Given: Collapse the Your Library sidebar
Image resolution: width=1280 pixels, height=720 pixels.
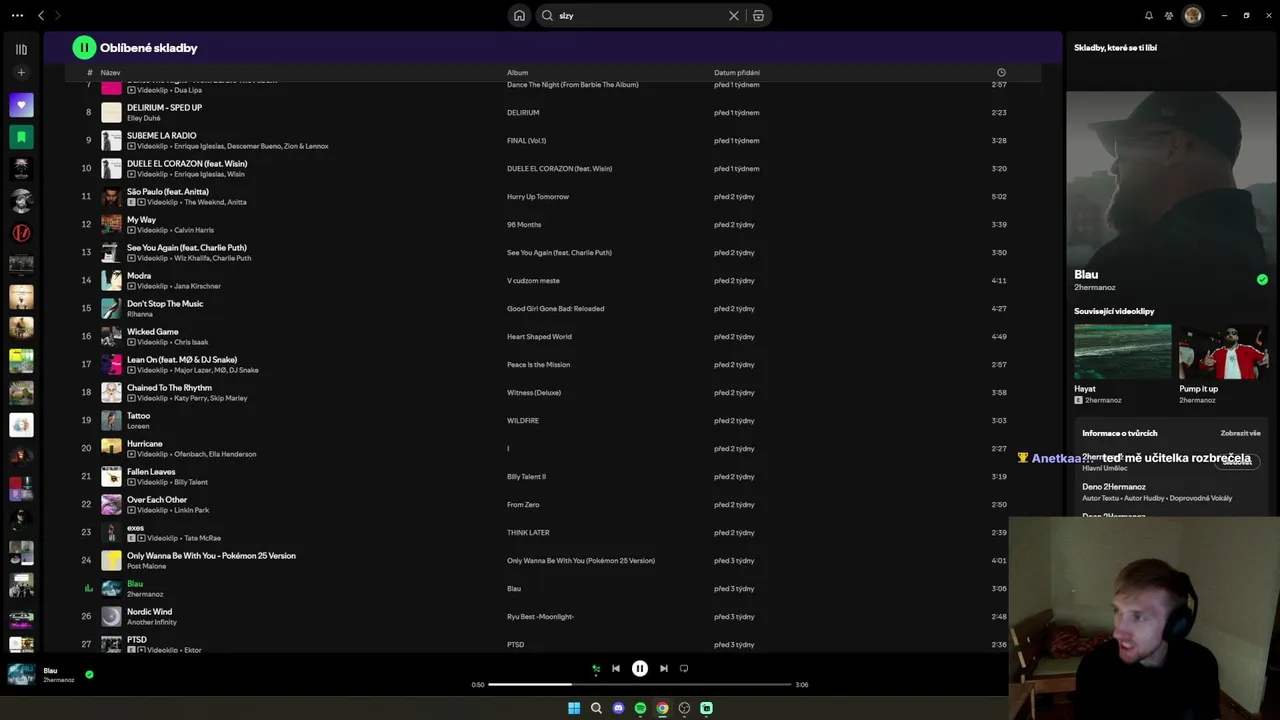Looking at the screenshot, I should click(21, 49).
